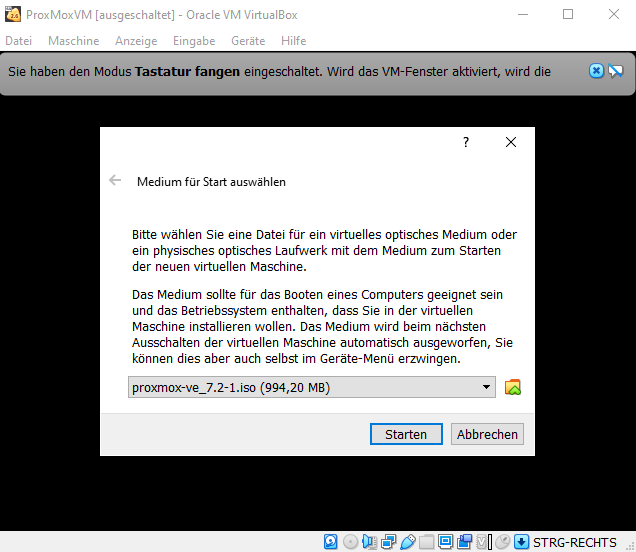Open the Datei menu

(x=18, y=41)
